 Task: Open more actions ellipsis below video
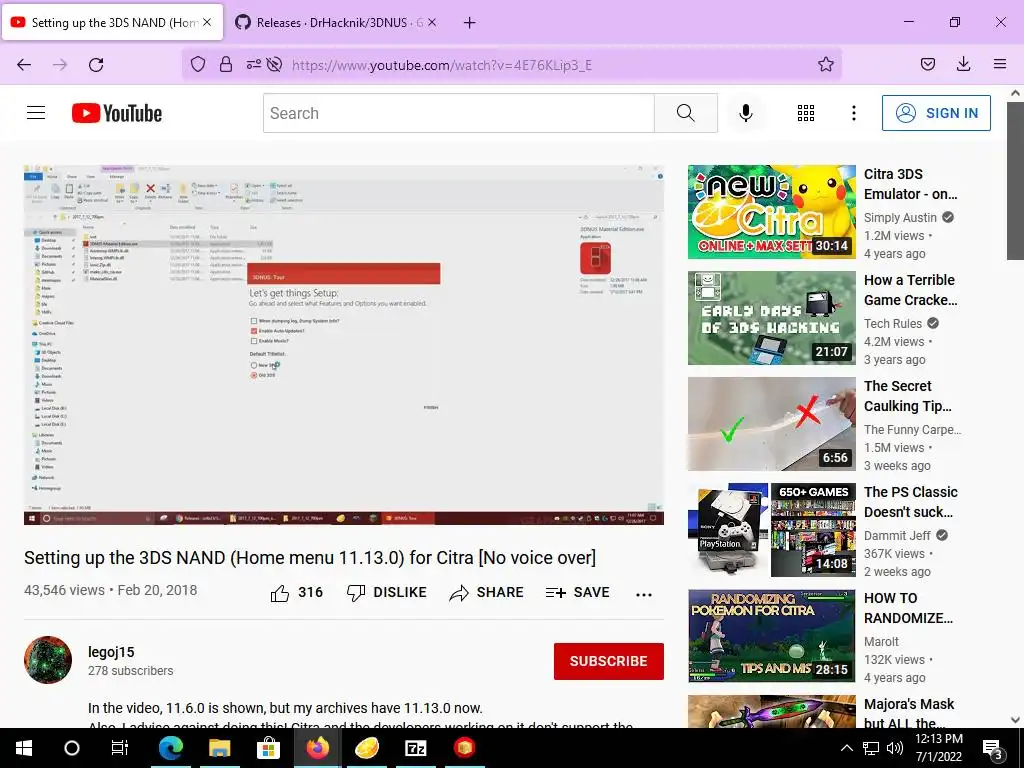tap(644, 594)
